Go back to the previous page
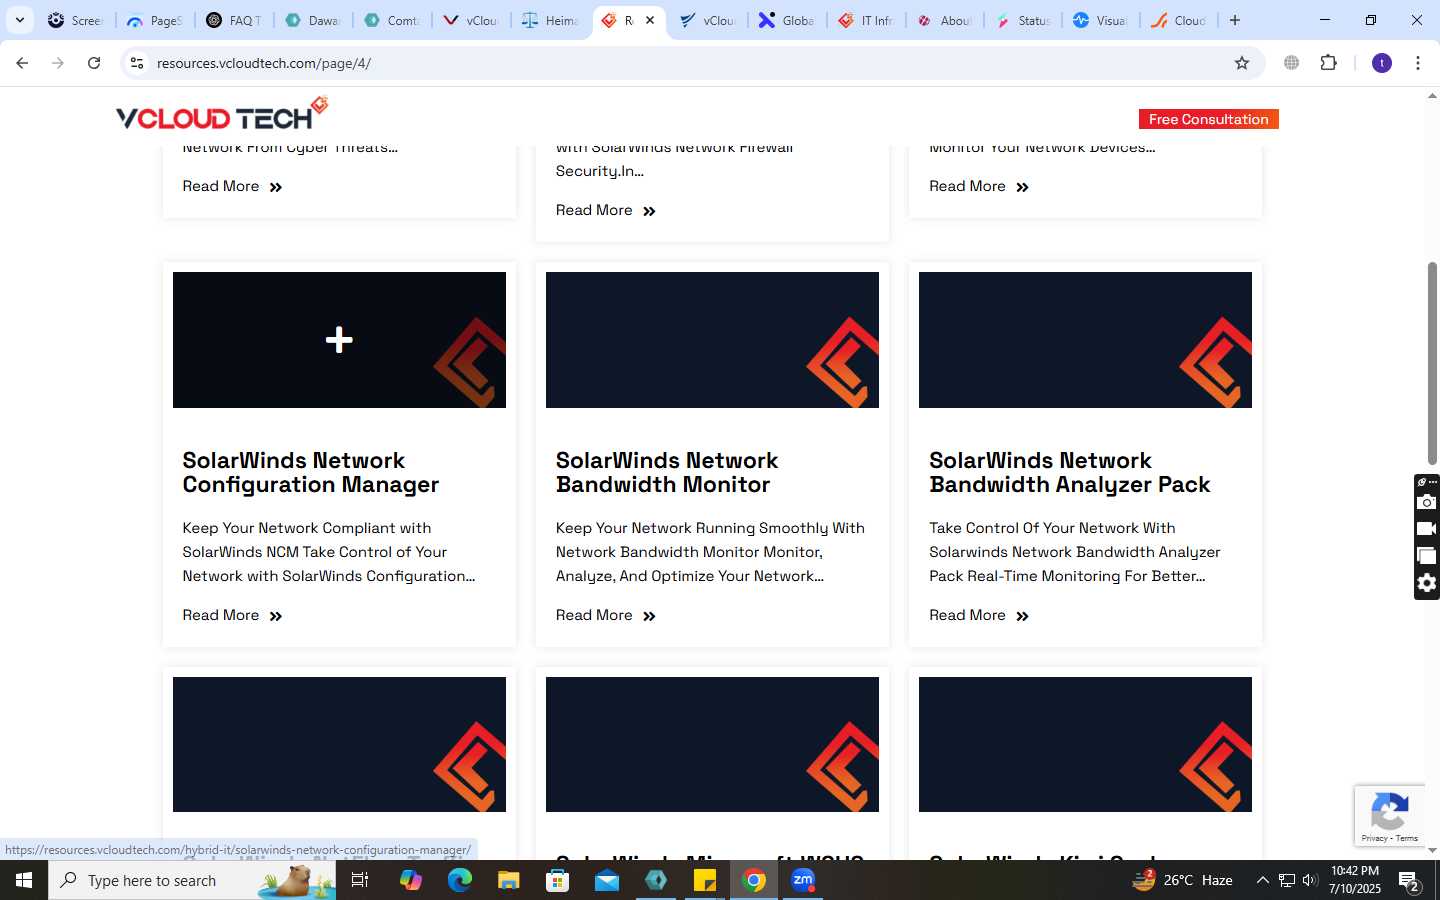 [x=22, y=63]
